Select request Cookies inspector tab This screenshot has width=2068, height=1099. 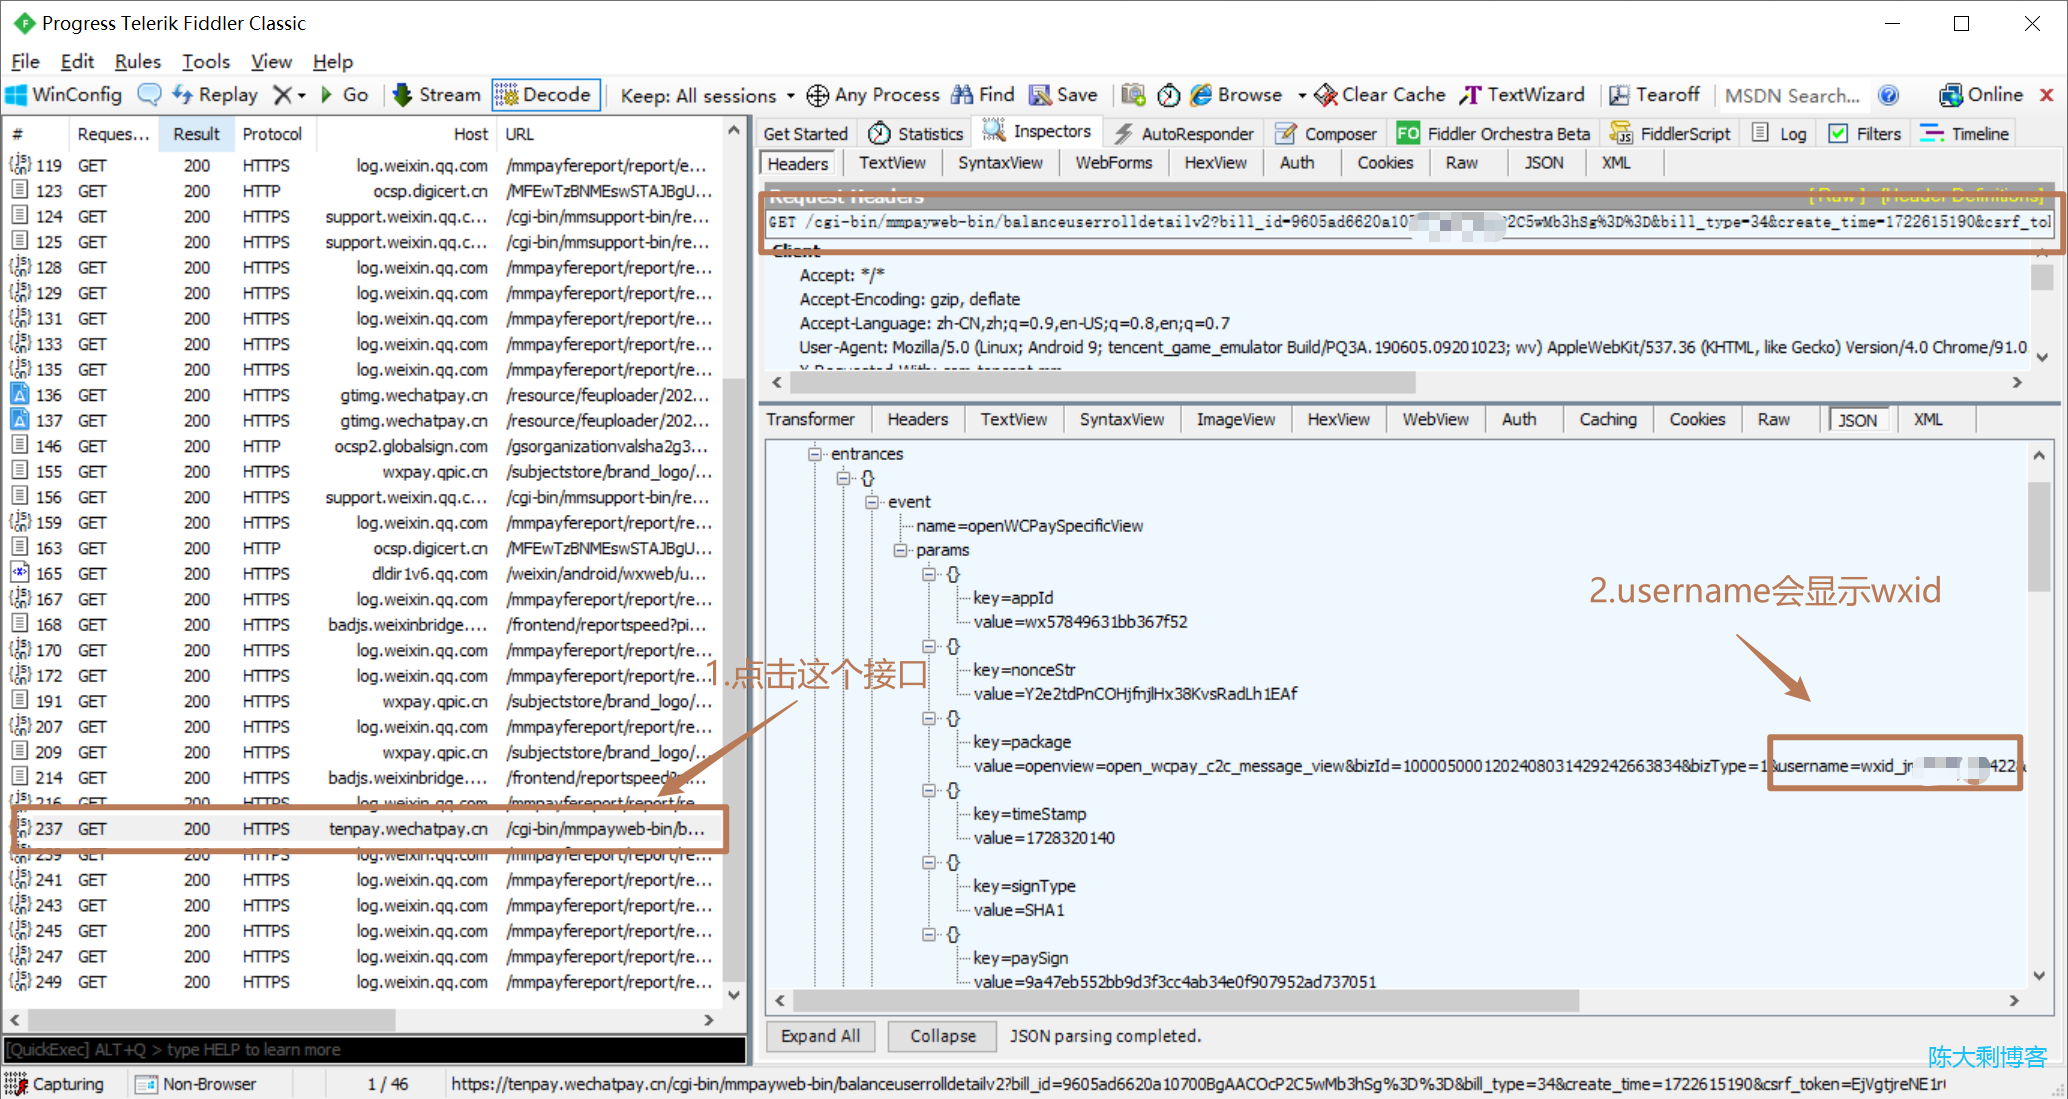click(x=1385, y=163)
